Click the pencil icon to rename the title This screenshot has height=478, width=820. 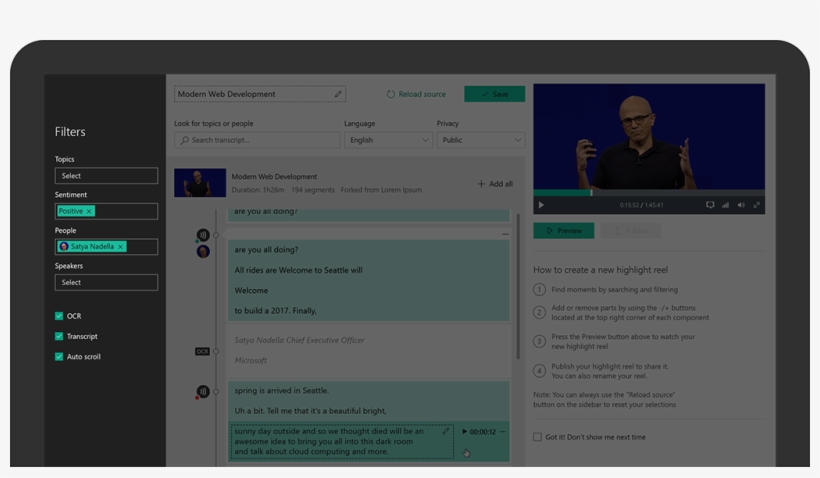pos(338,94)
